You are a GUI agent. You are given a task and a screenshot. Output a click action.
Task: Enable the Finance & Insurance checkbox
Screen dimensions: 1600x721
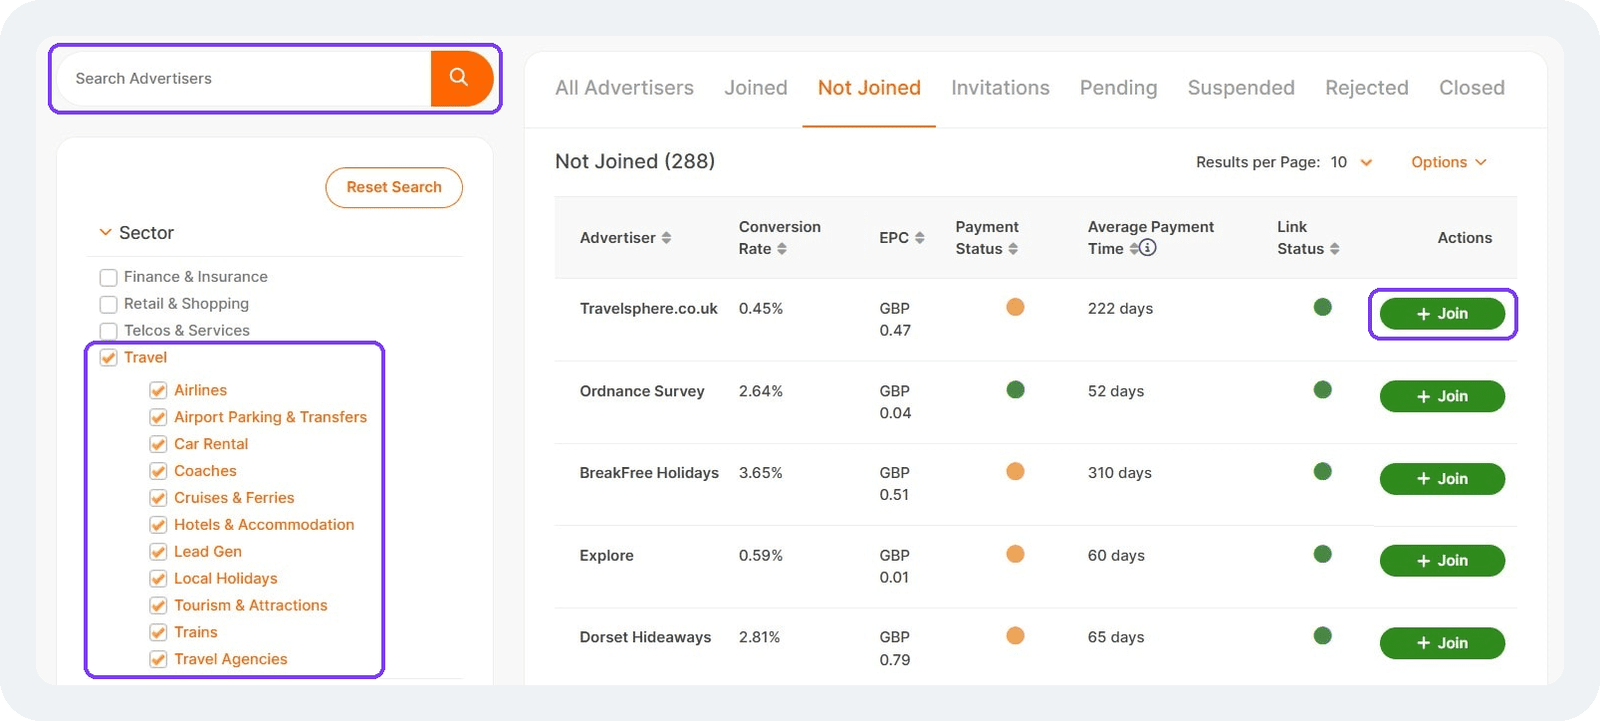point(109,277)
